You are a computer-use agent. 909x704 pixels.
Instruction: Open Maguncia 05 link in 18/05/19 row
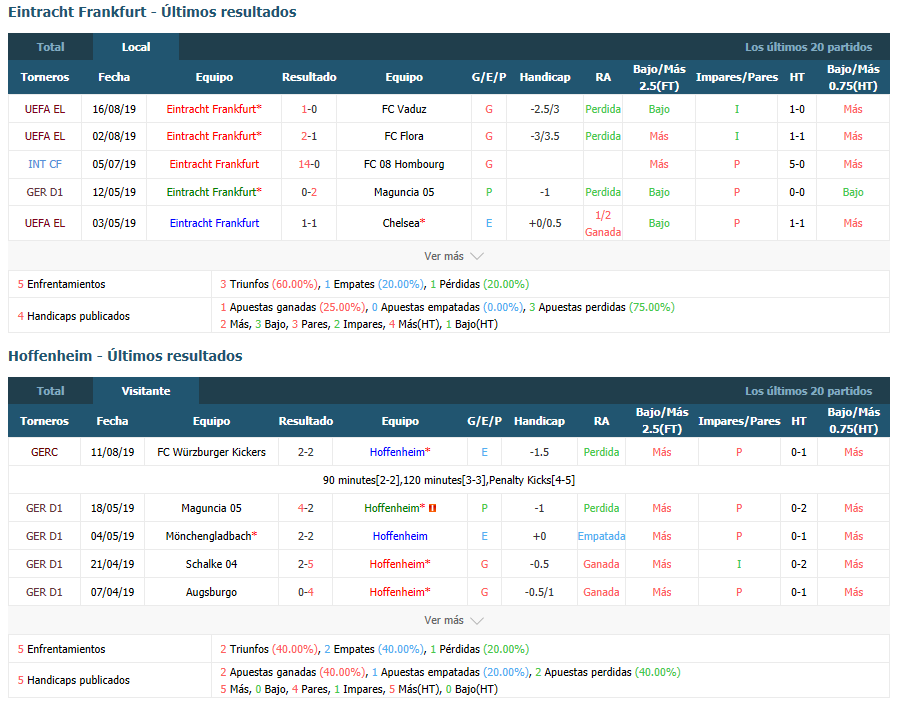211,508
